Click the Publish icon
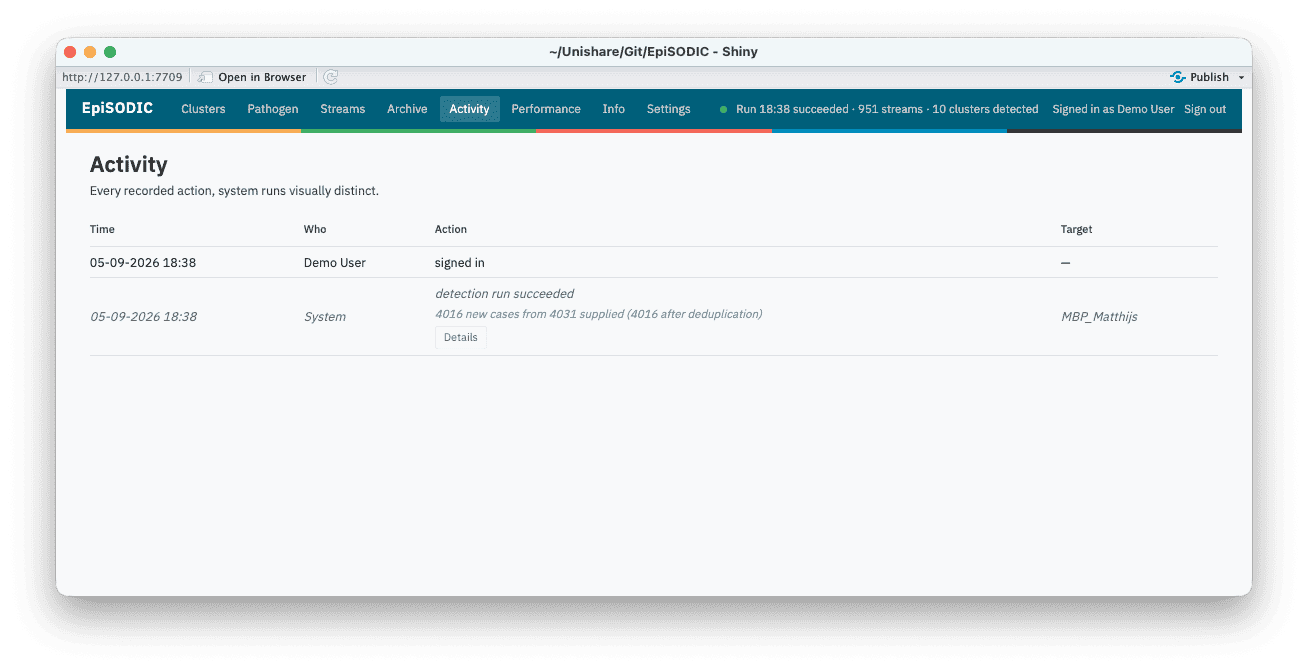Screen dimensions: 1308x670 tap(1178, 77)
